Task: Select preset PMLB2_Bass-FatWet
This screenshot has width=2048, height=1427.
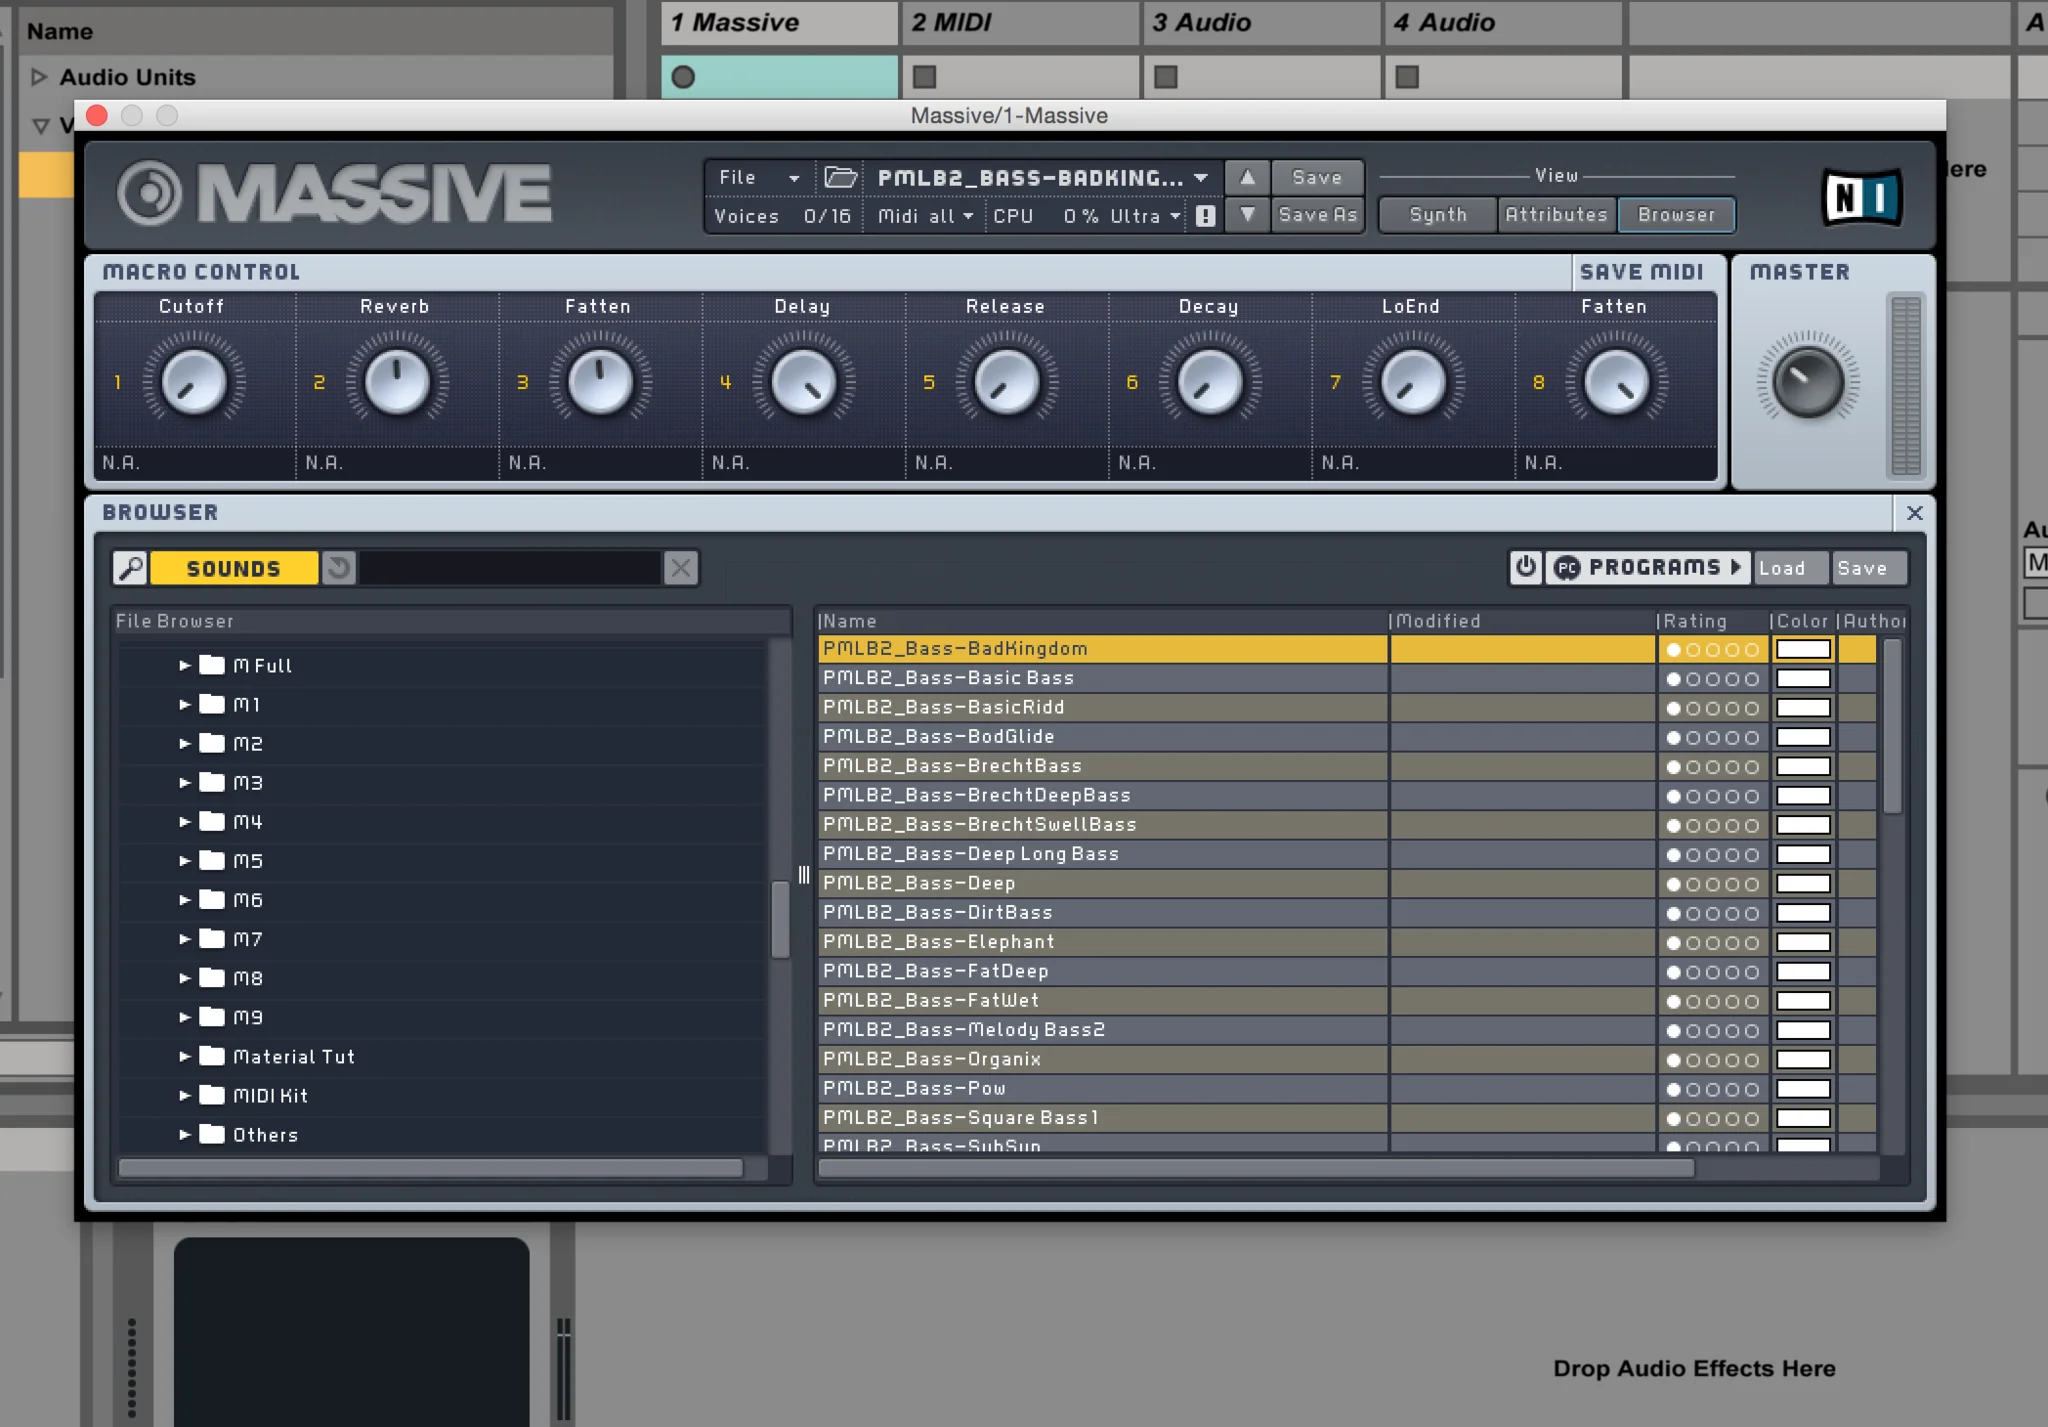Action: pos(1103,1000)
